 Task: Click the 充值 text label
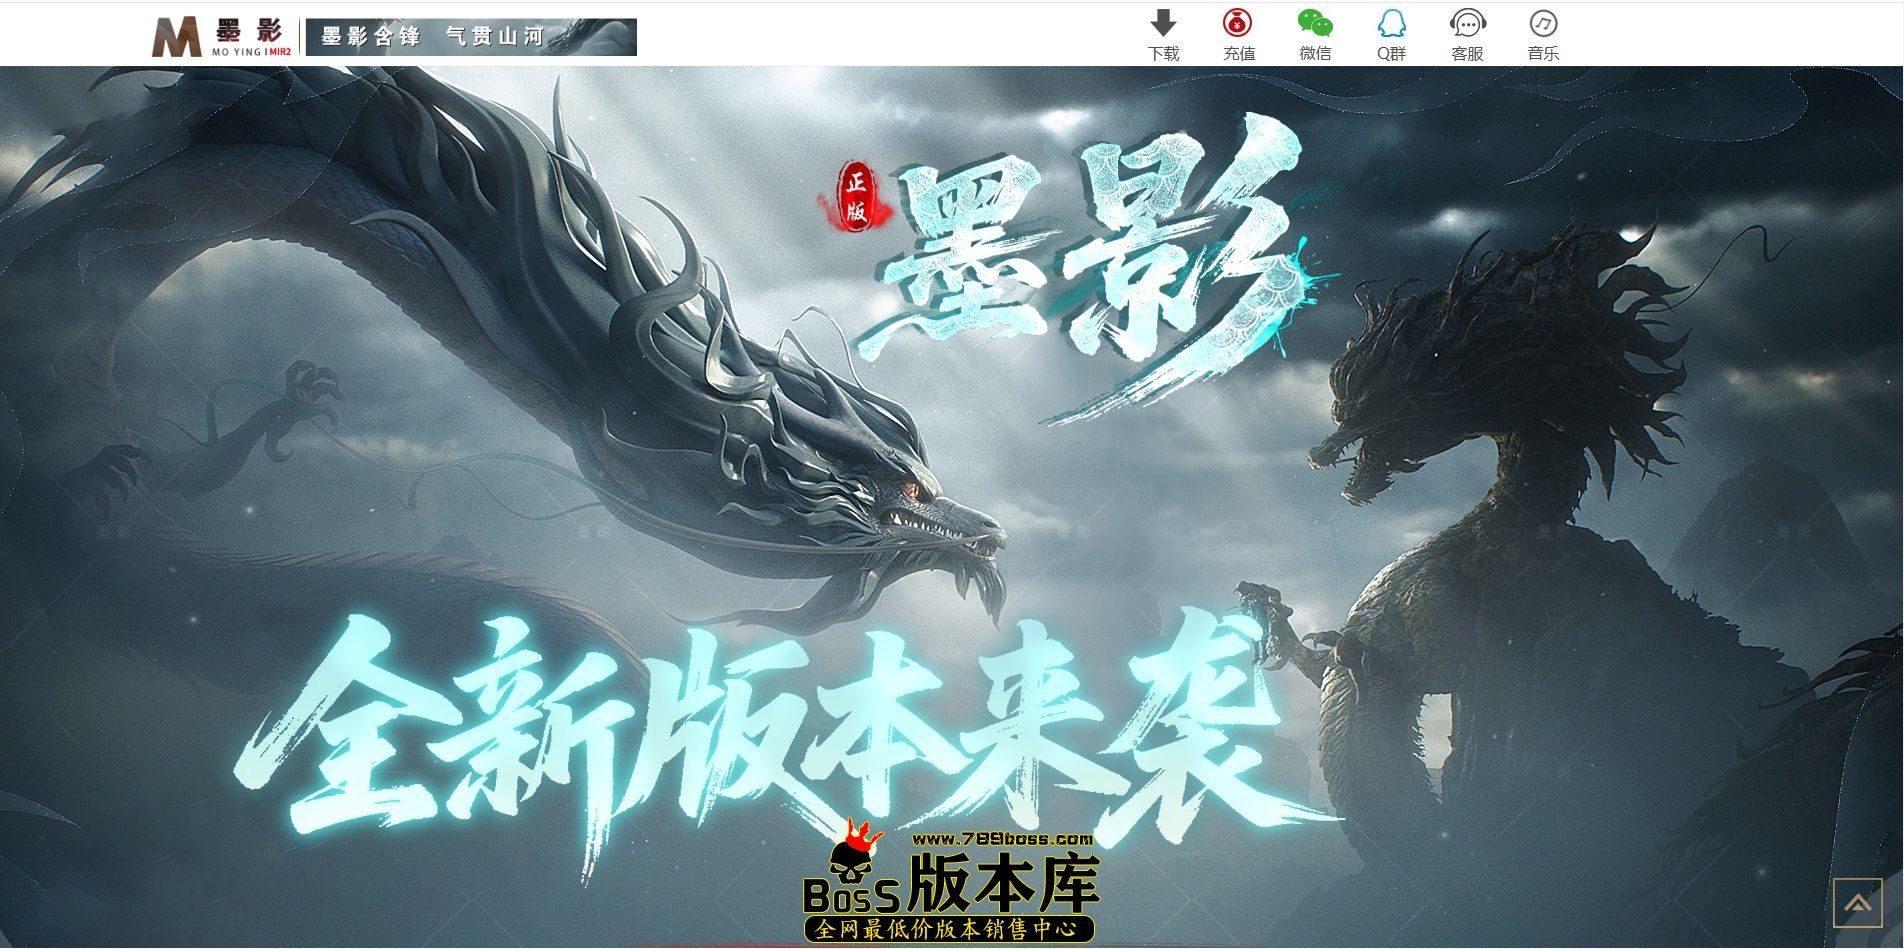[1238, 52]
